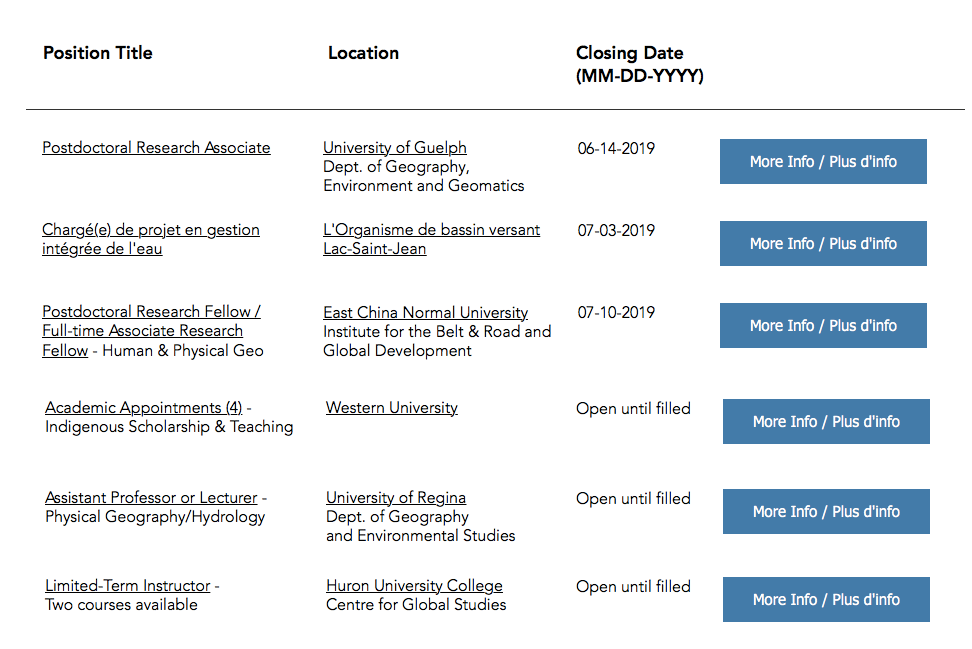The image size is (972, 649).
Task: Open Chargé(e) de projet en gestion link
Action: pos(151,239)
